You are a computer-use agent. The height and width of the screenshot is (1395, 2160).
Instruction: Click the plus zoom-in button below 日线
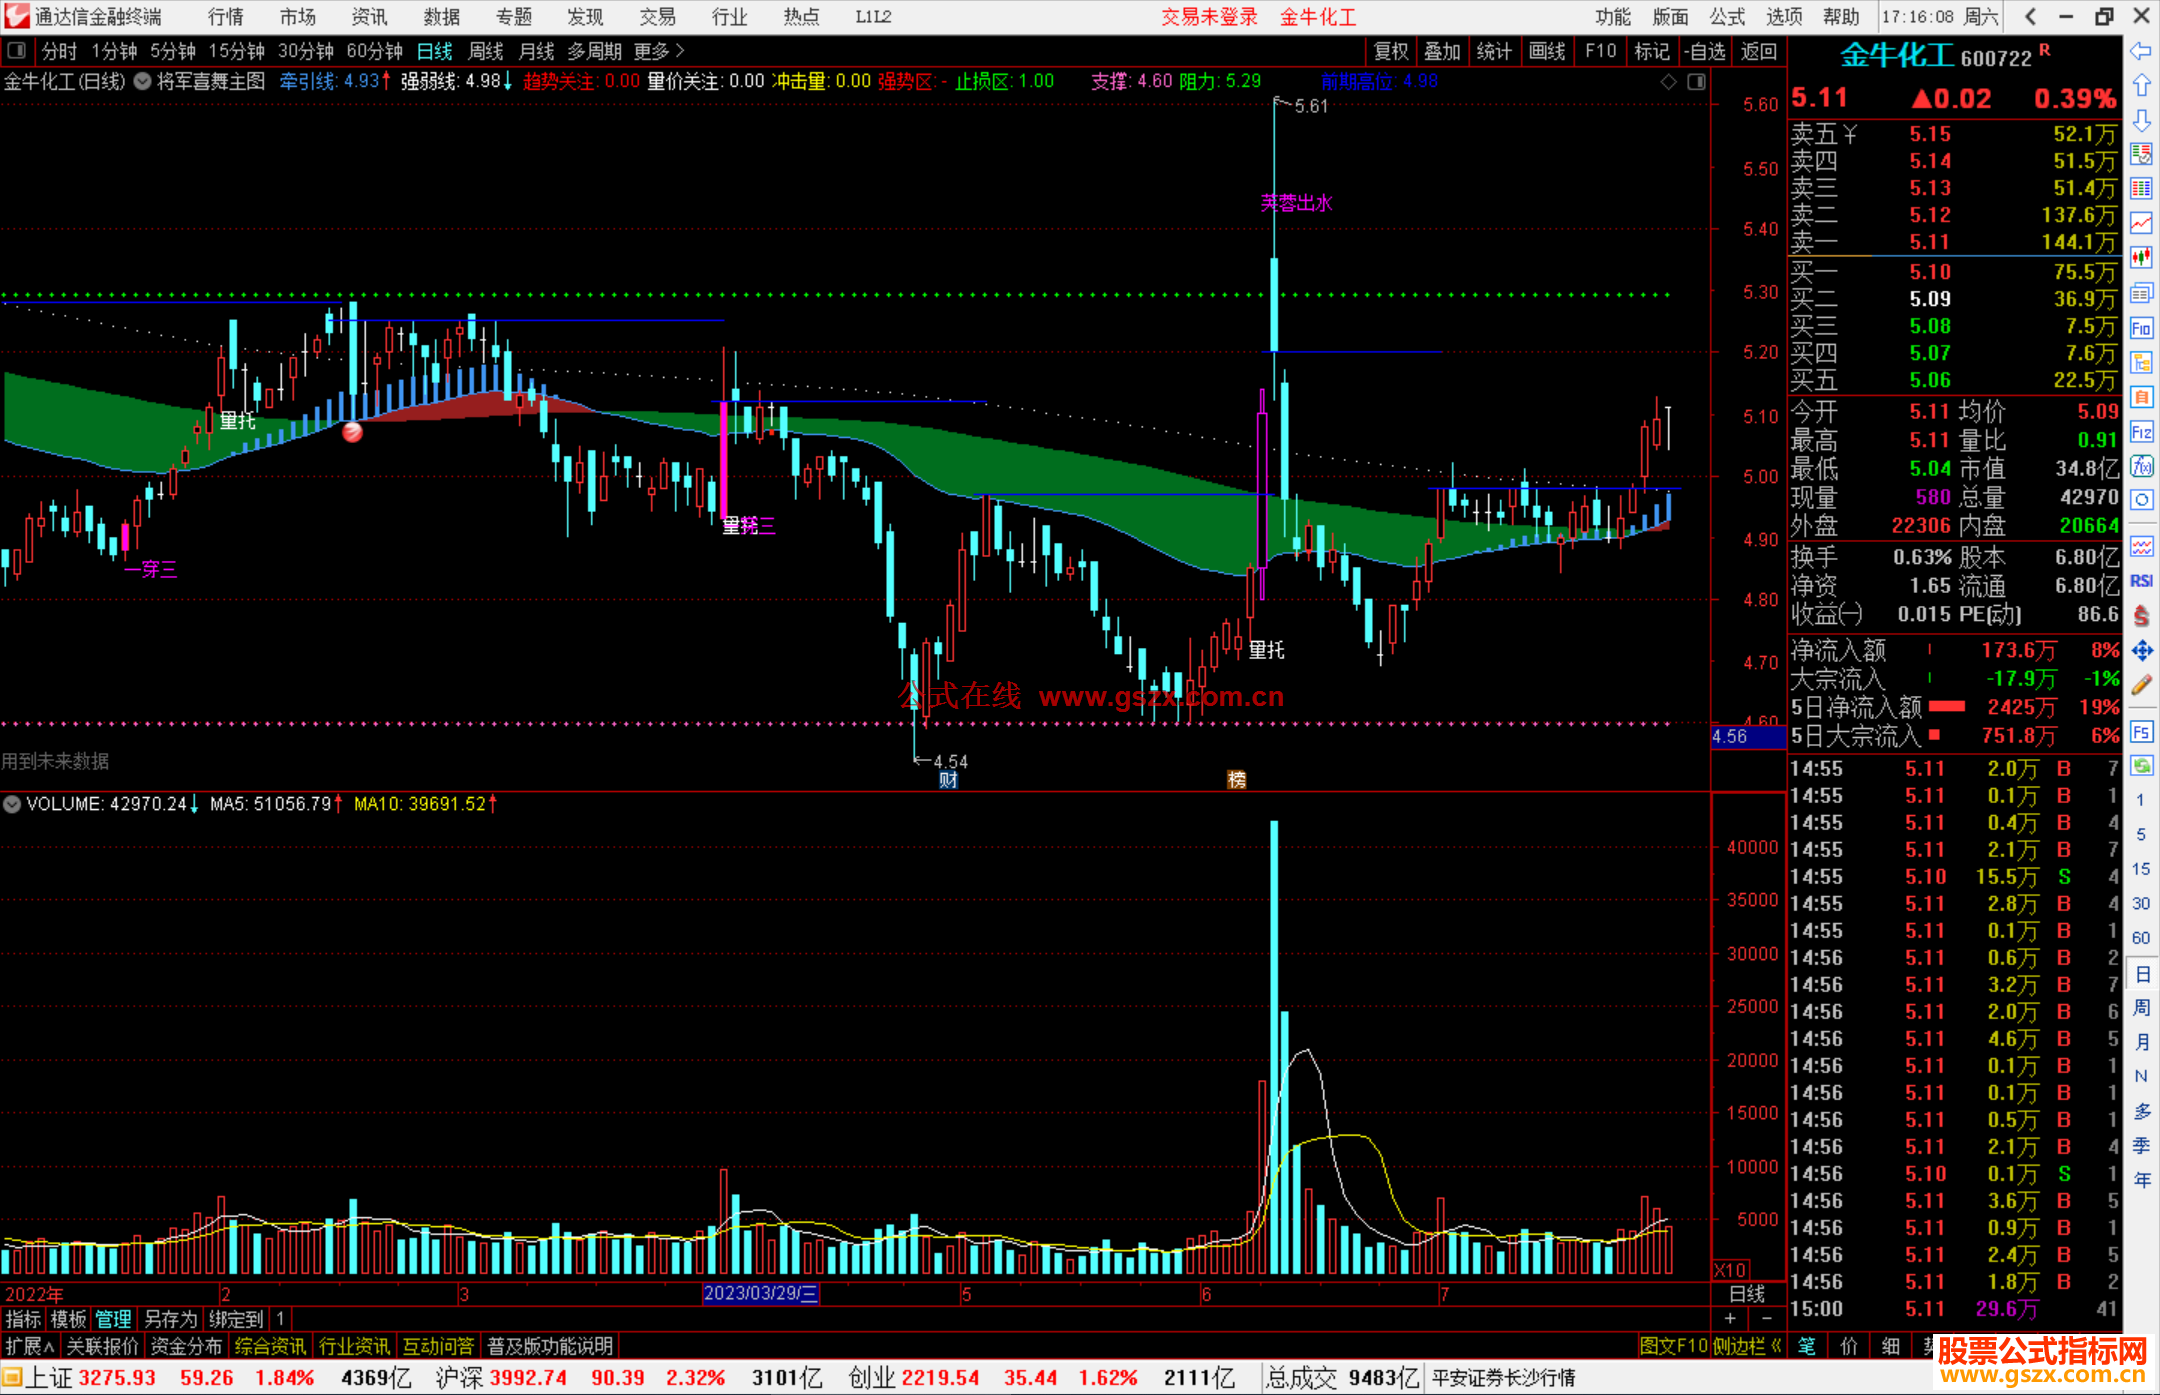(x=1730, y=1319)
